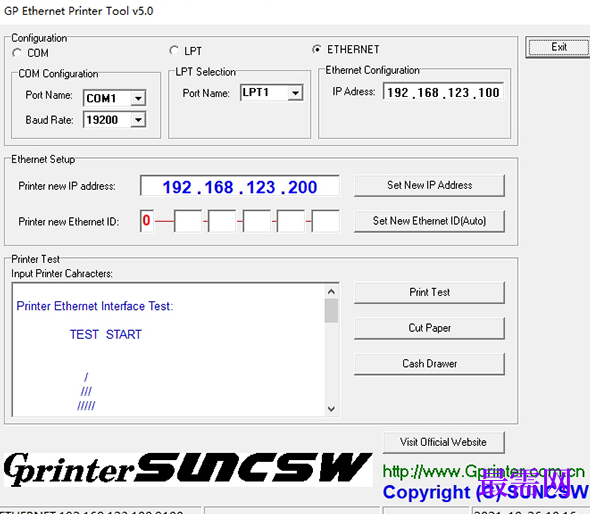Click Set New Ethernet ID(Auto) button
590x514 pixels.
click(429, 221)
